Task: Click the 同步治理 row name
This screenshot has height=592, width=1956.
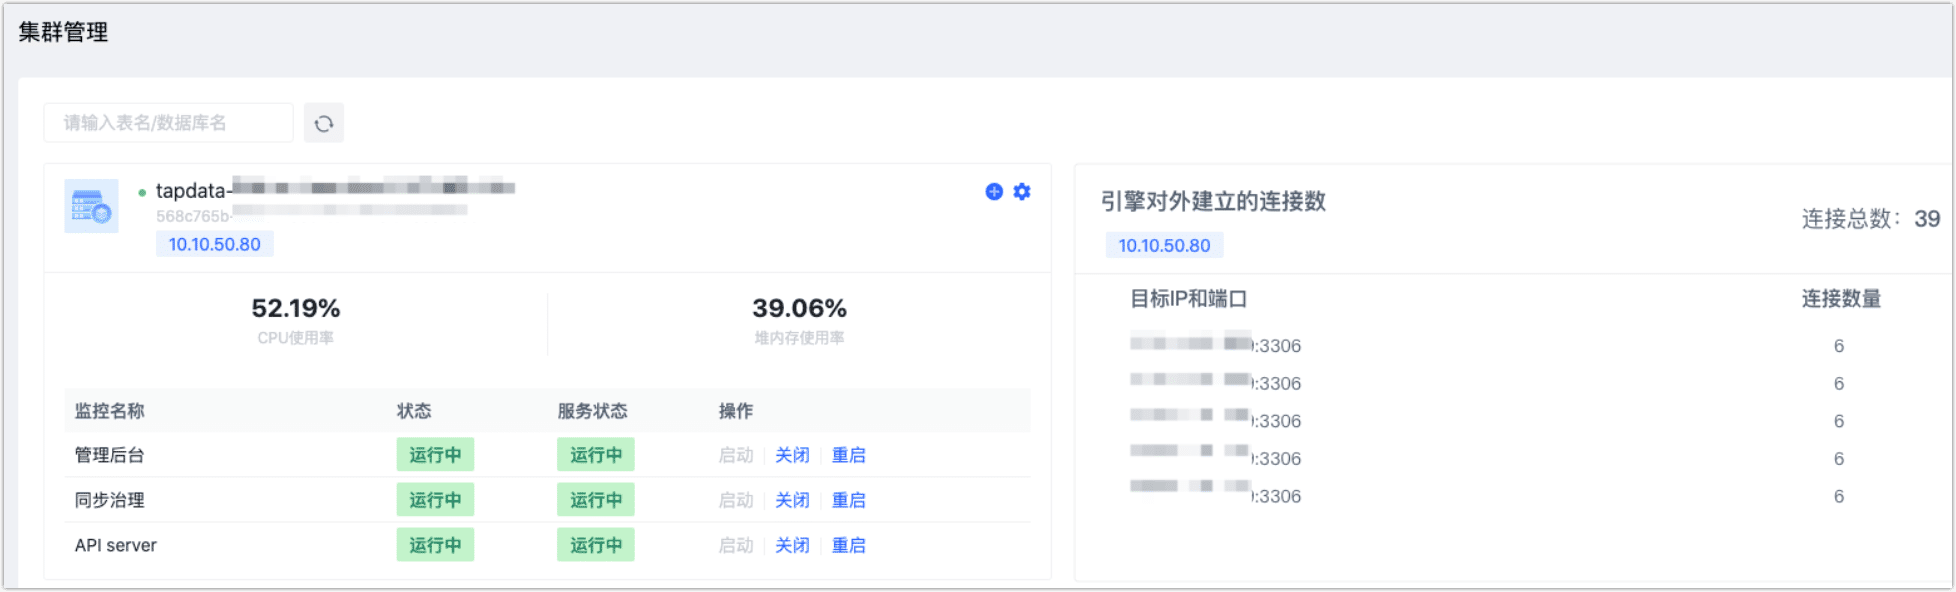Action: click(110, 500)
